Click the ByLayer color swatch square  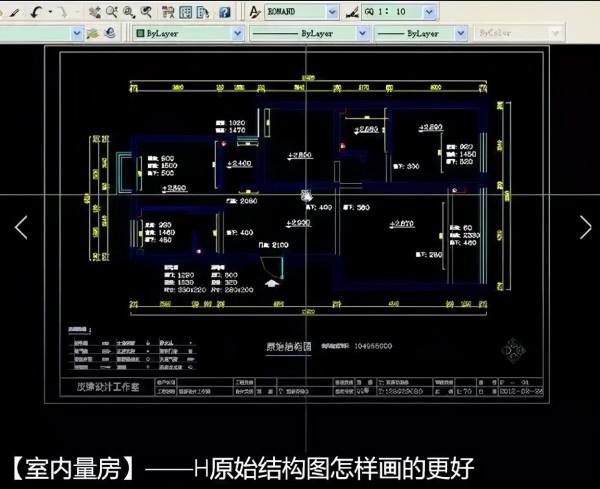click(140, 33)
